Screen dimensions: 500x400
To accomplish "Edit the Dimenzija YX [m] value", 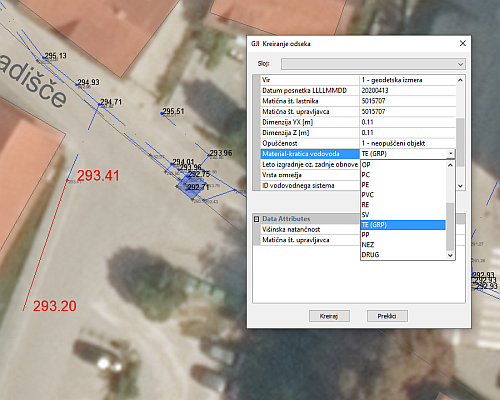I will (407, 122).
